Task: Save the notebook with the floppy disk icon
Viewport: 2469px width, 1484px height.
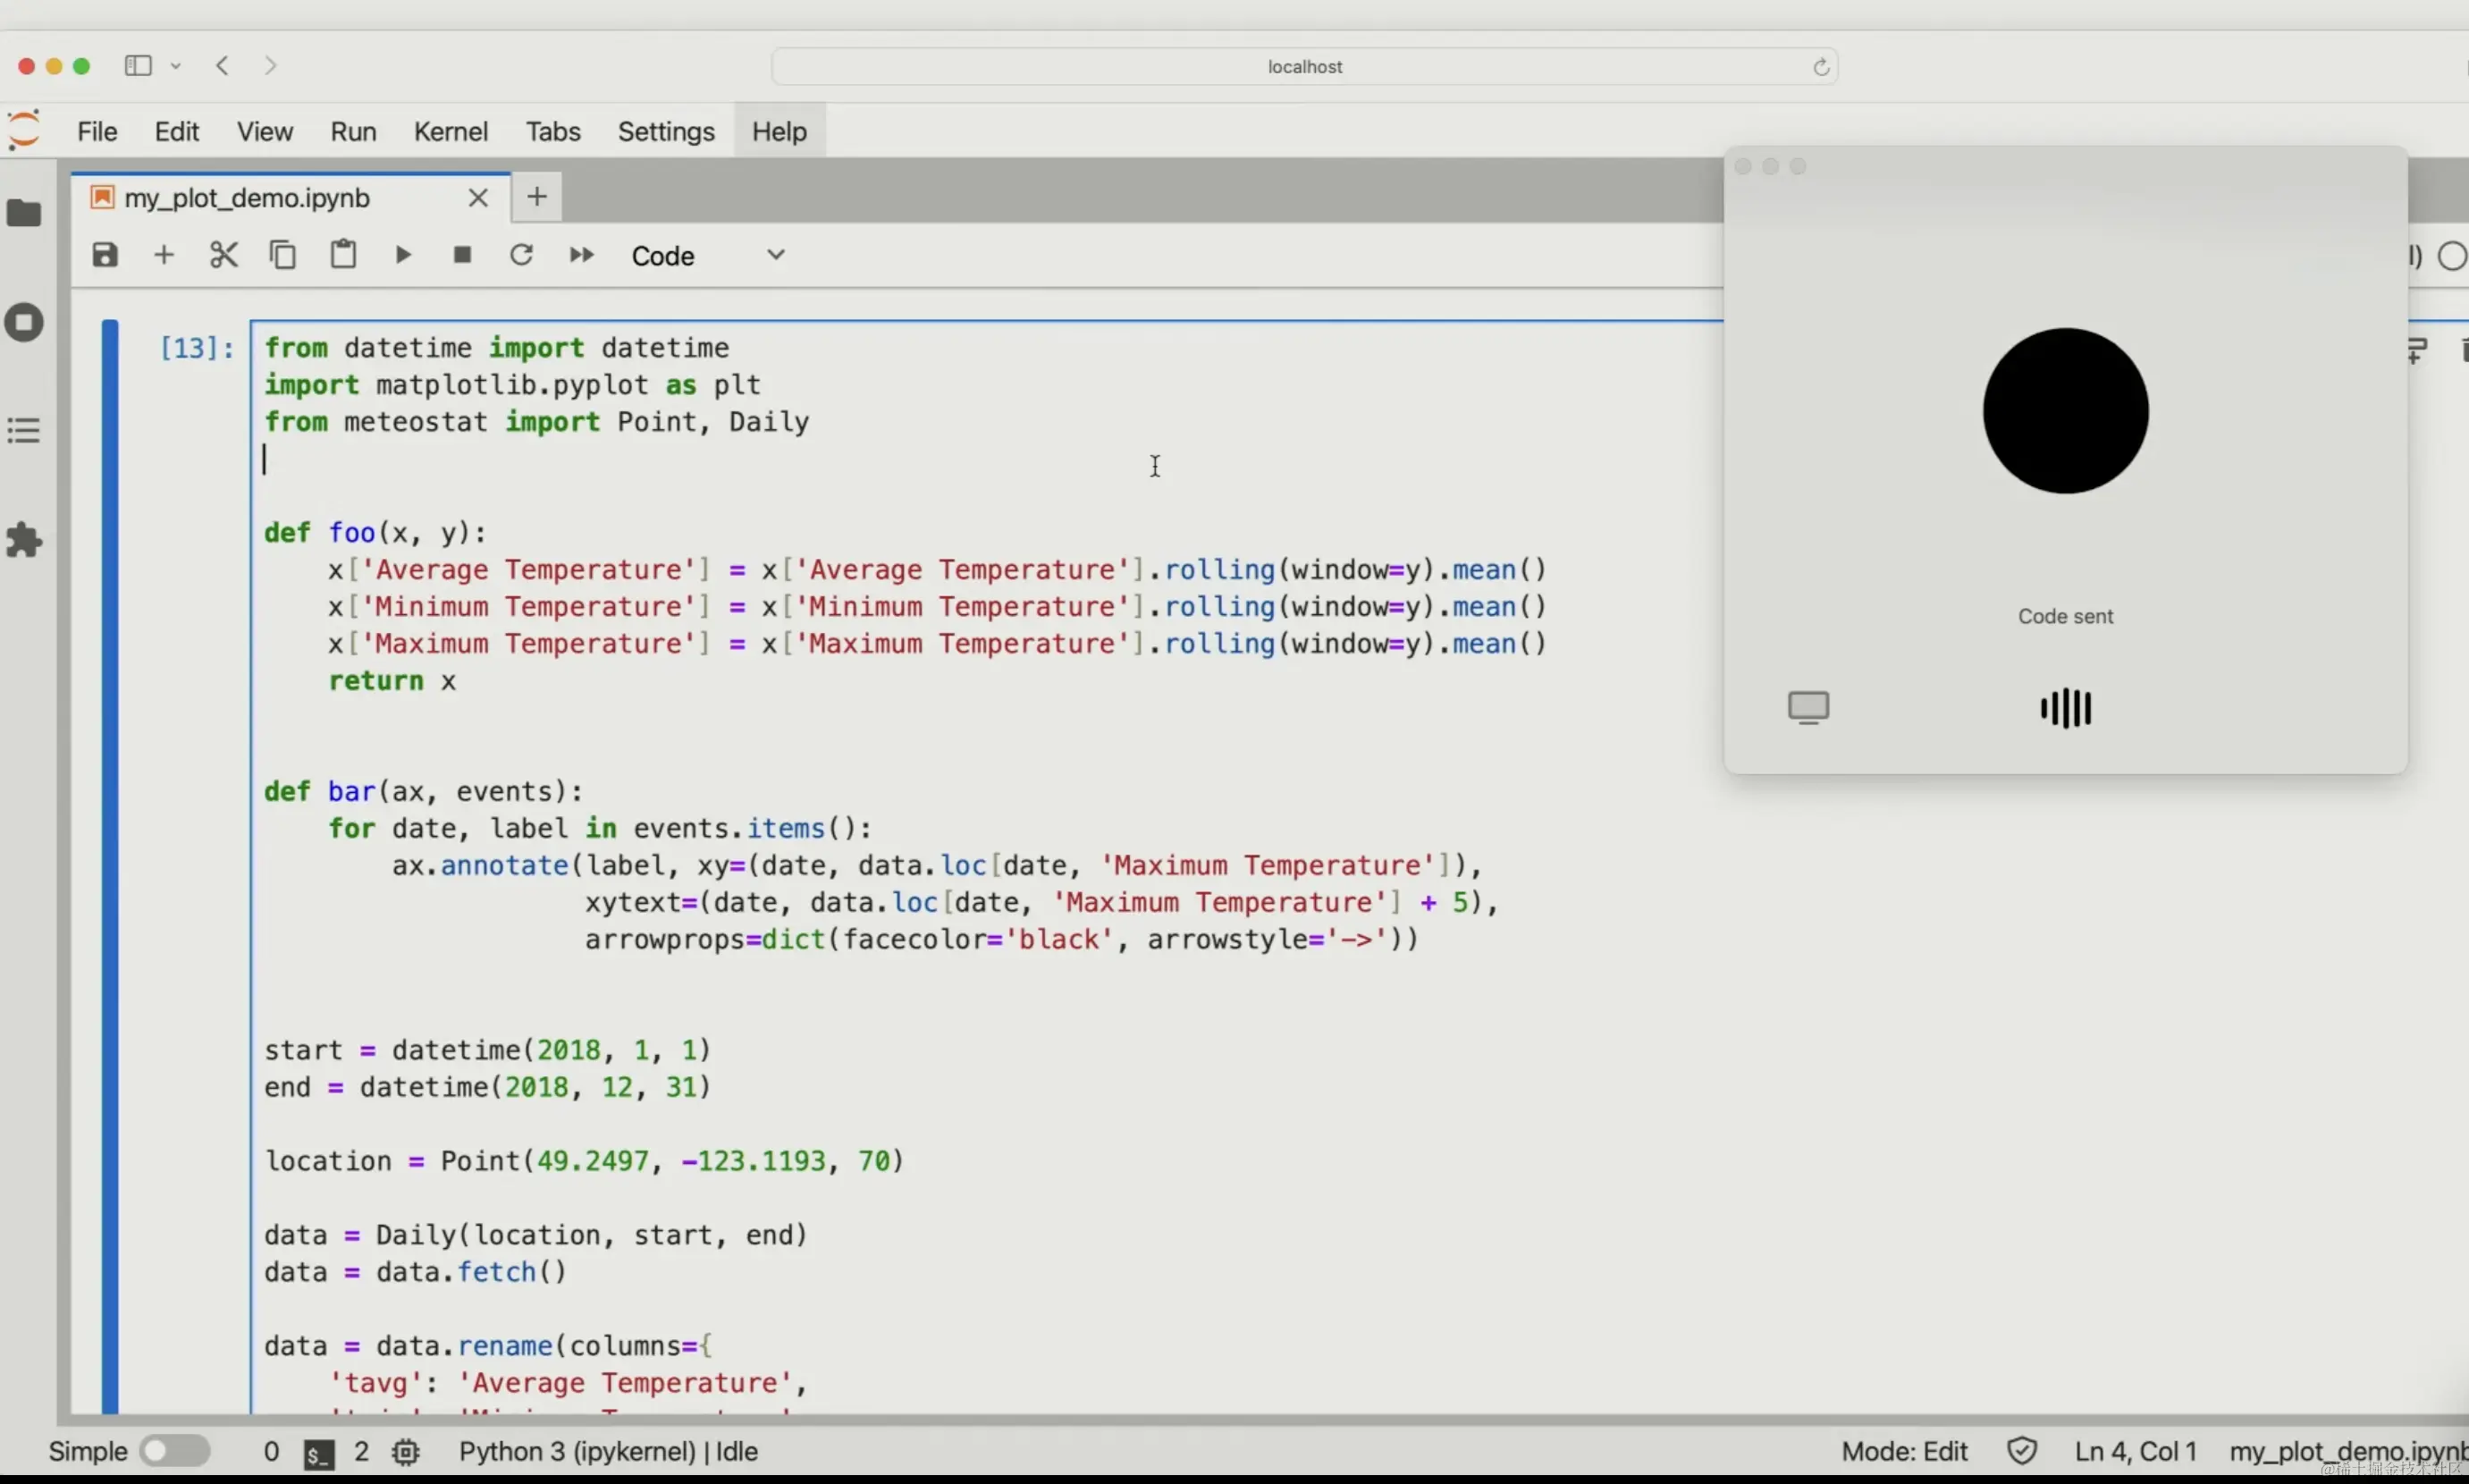Action: coord(105,255)
